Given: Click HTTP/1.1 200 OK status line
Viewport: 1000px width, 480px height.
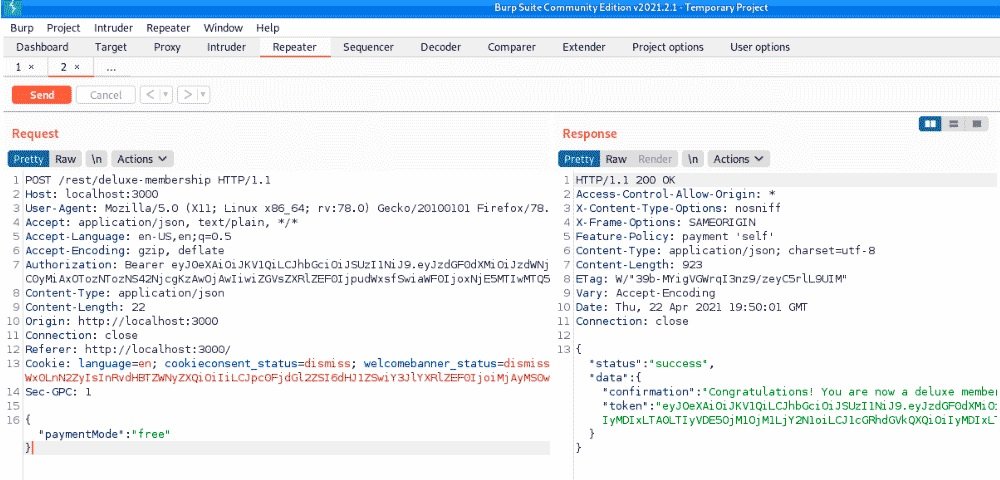Looking at the screenshot, I should point(625,180).
